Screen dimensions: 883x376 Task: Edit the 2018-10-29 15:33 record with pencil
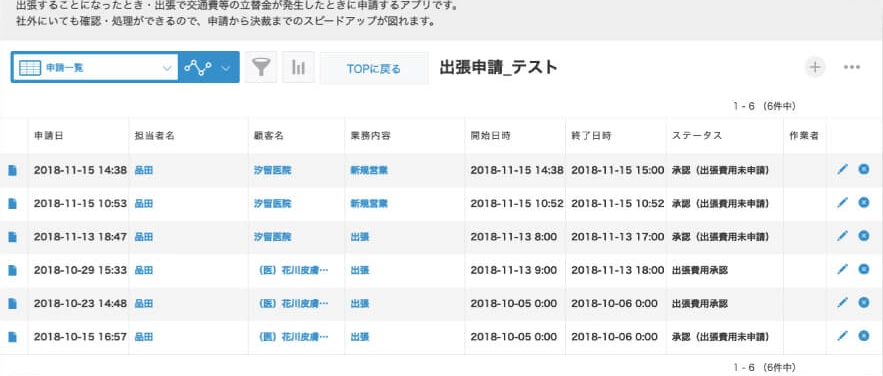(x=842, y=269)
